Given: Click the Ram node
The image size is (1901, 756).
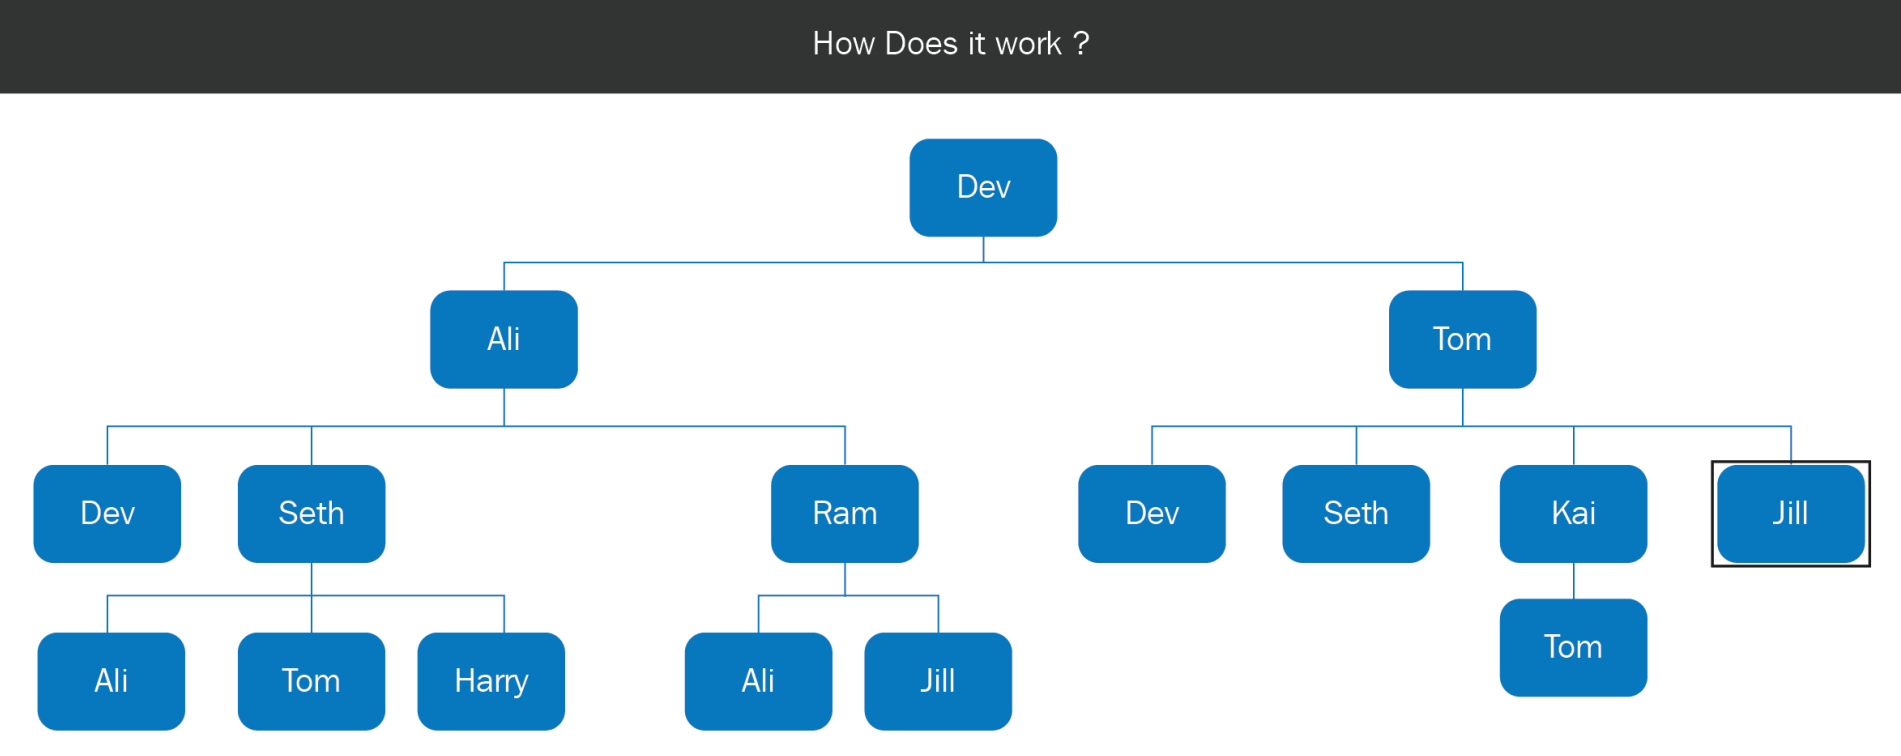Looking at the screenshot, I should (845, 514).
